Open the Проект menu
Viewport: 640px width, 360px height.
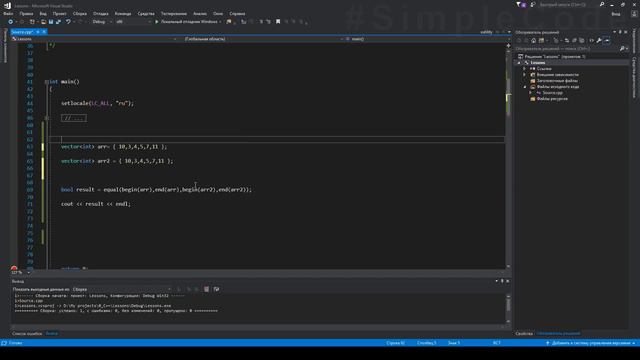tap(60, 13)
